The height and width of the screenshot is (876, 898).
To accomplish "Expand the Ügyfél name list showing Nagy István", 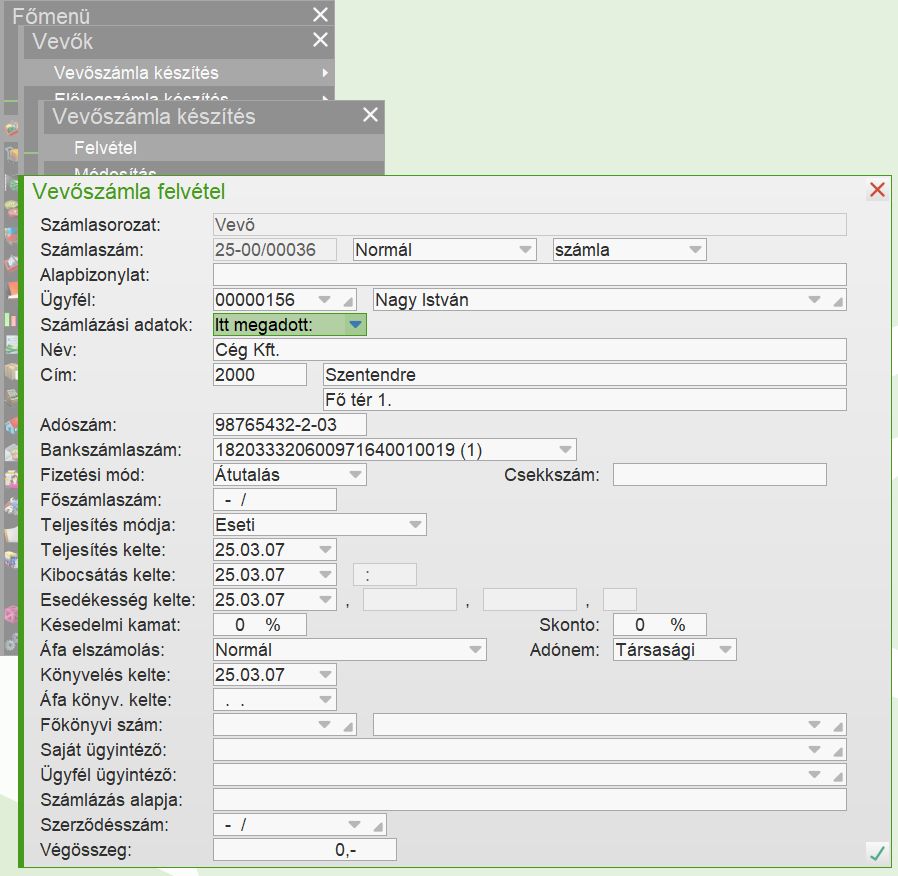I will pyautogui.click(x=814, y=300).
